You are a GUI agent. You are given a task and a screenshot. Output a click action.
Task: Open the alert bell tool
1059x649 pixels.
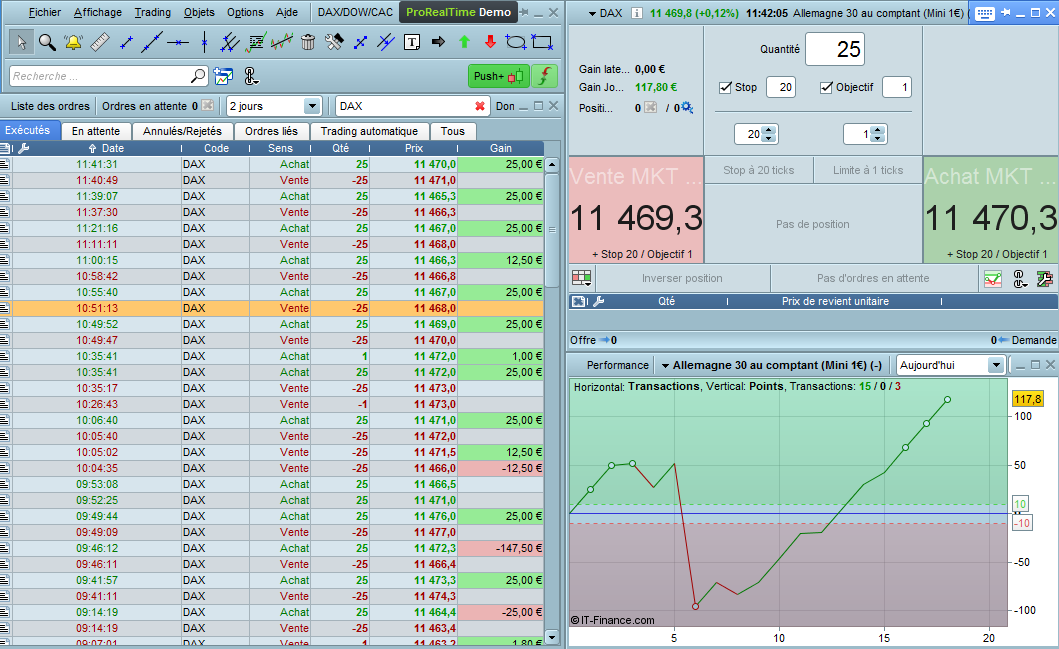[x=74, y=42]
